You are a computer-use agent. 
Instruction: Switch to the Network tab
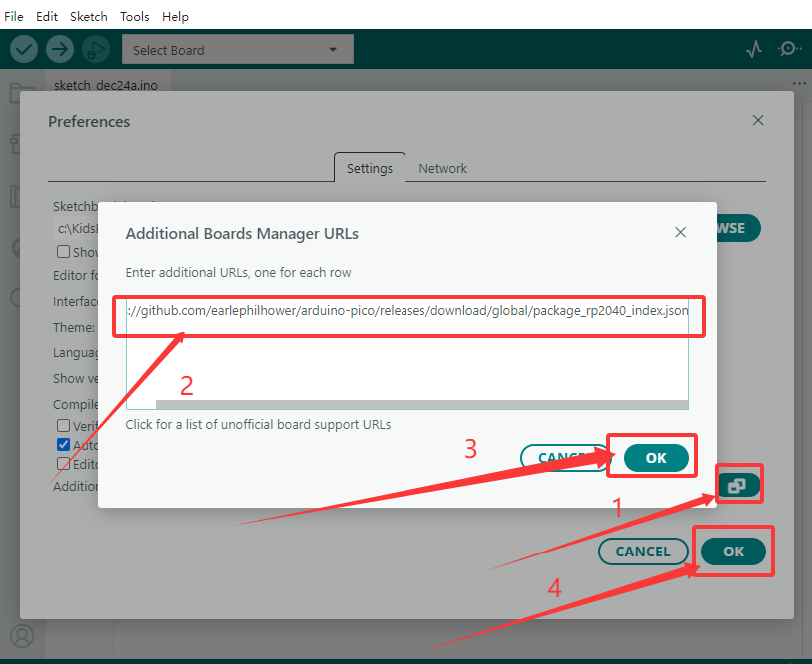(x=442, y=168)
